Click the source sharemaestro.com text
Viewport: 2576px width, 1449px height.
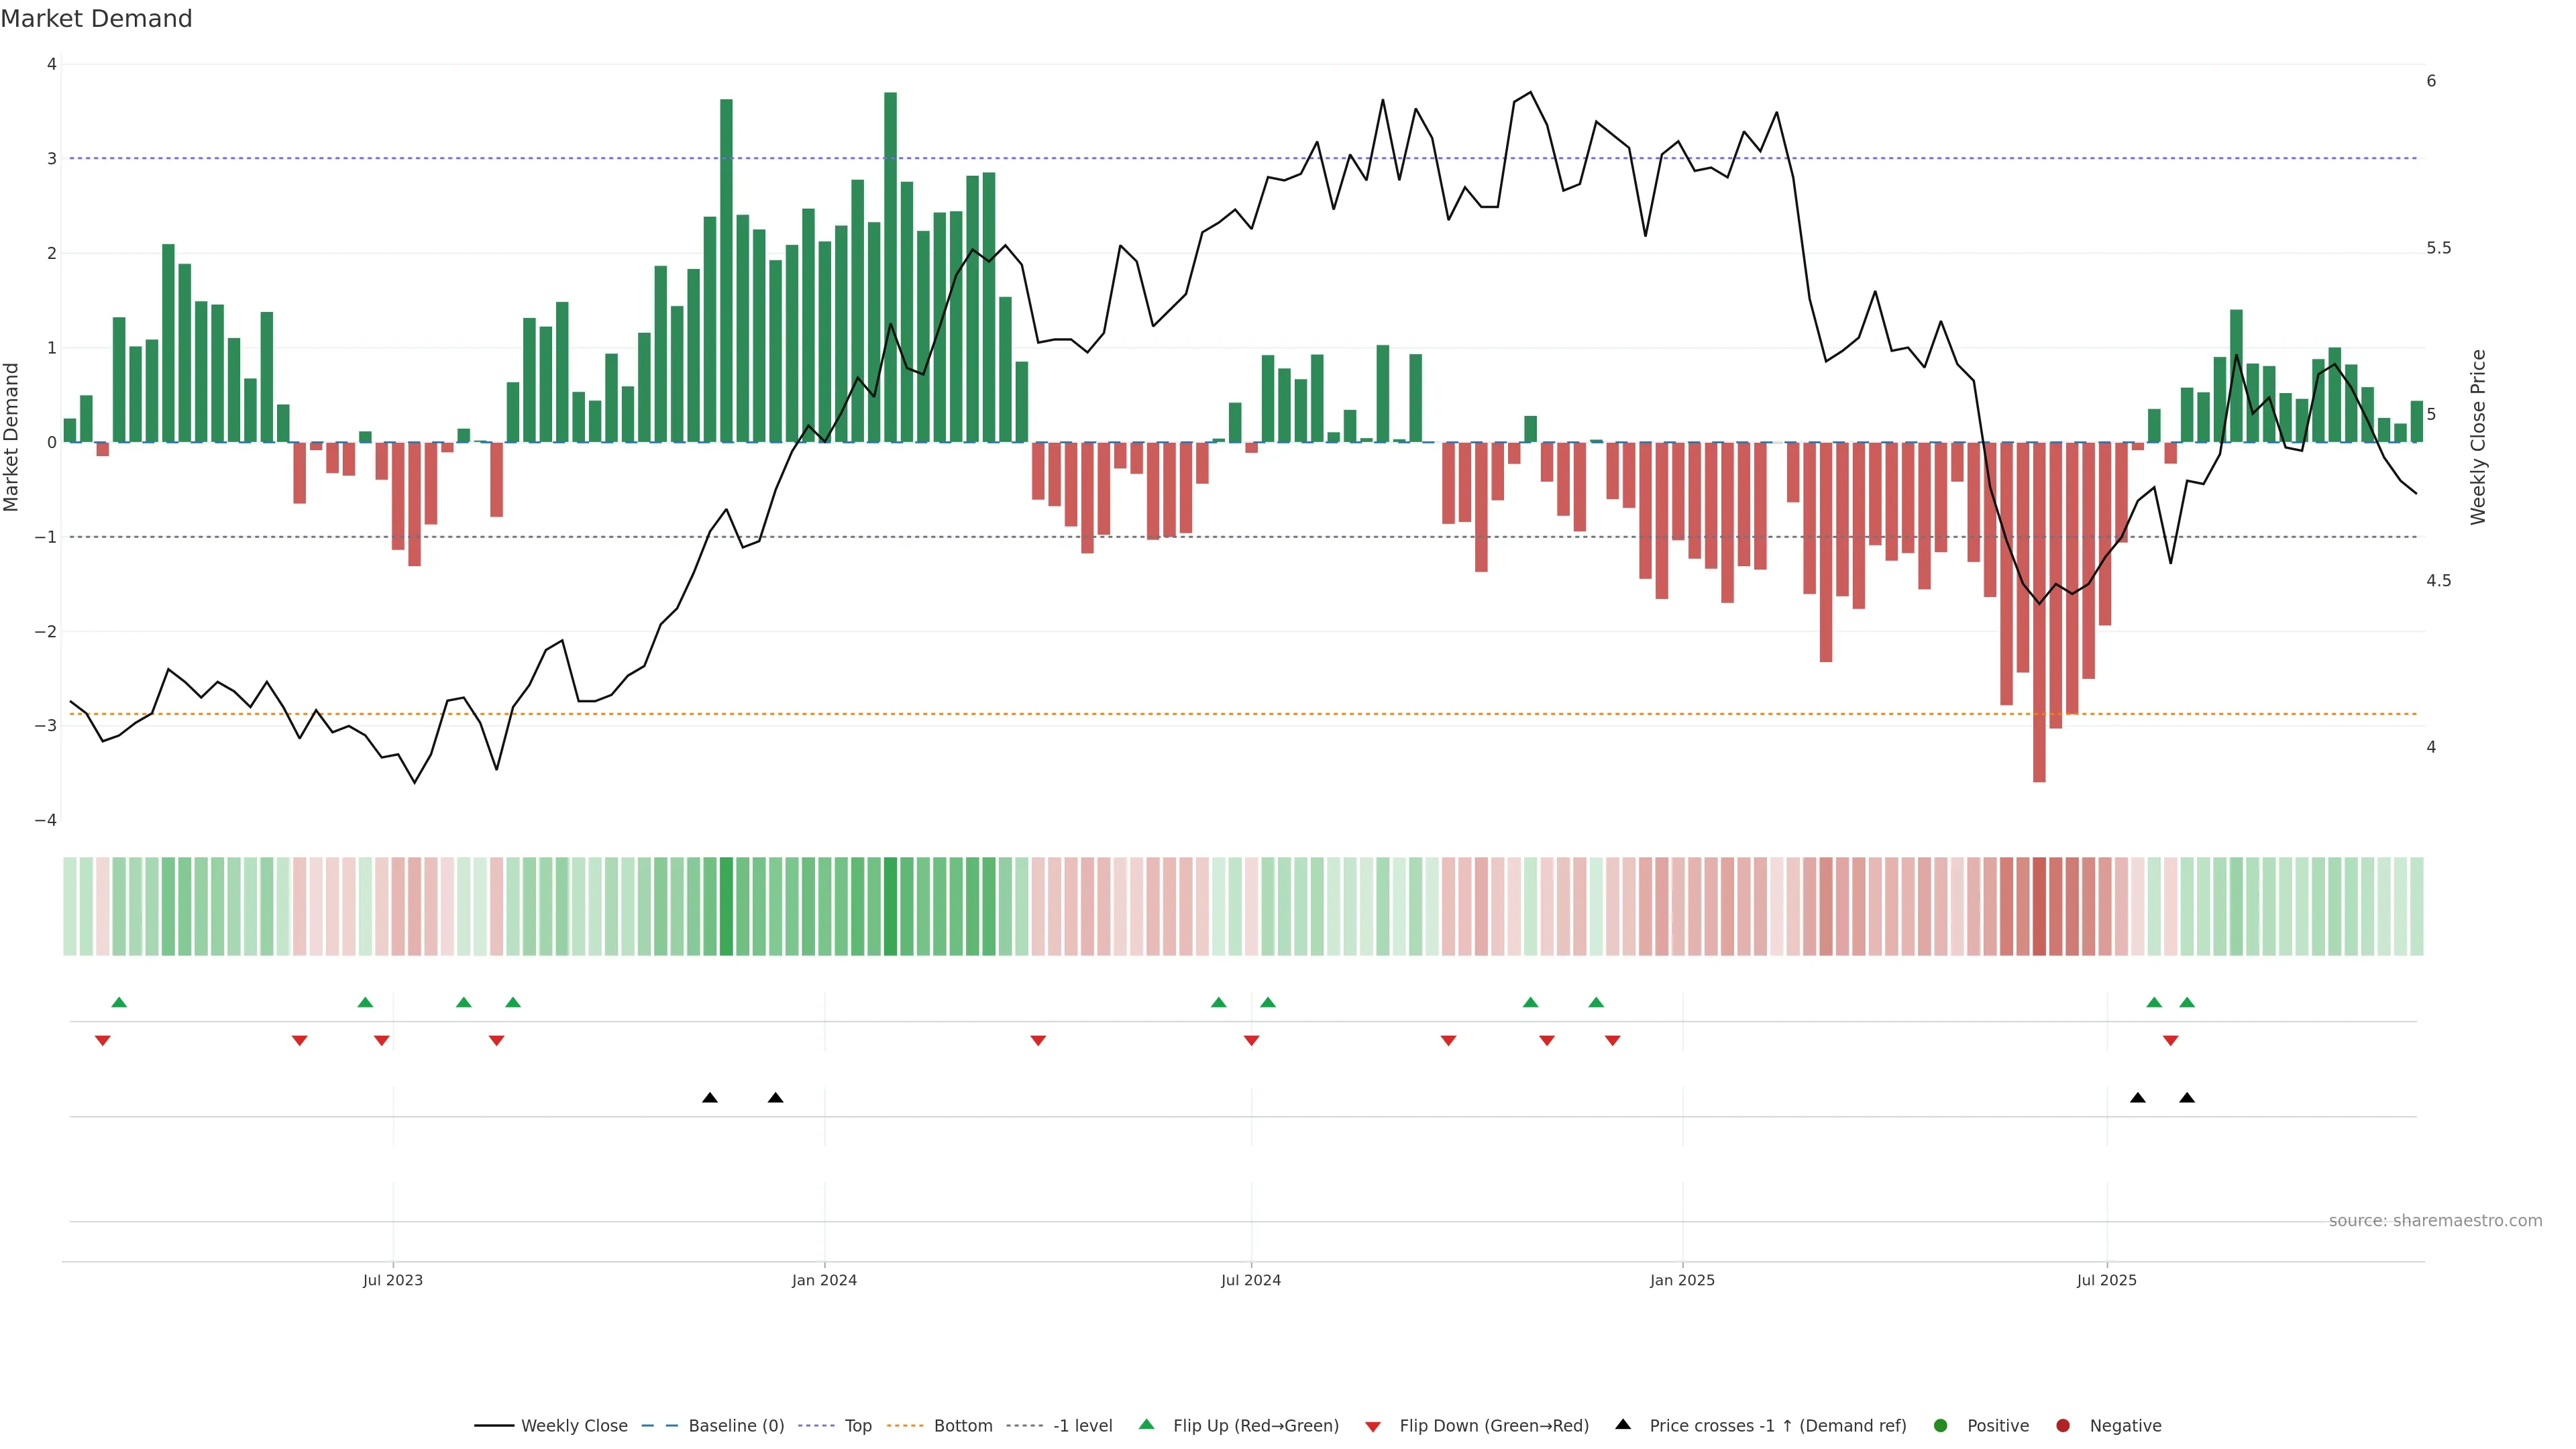[x=2435, y=1220]
